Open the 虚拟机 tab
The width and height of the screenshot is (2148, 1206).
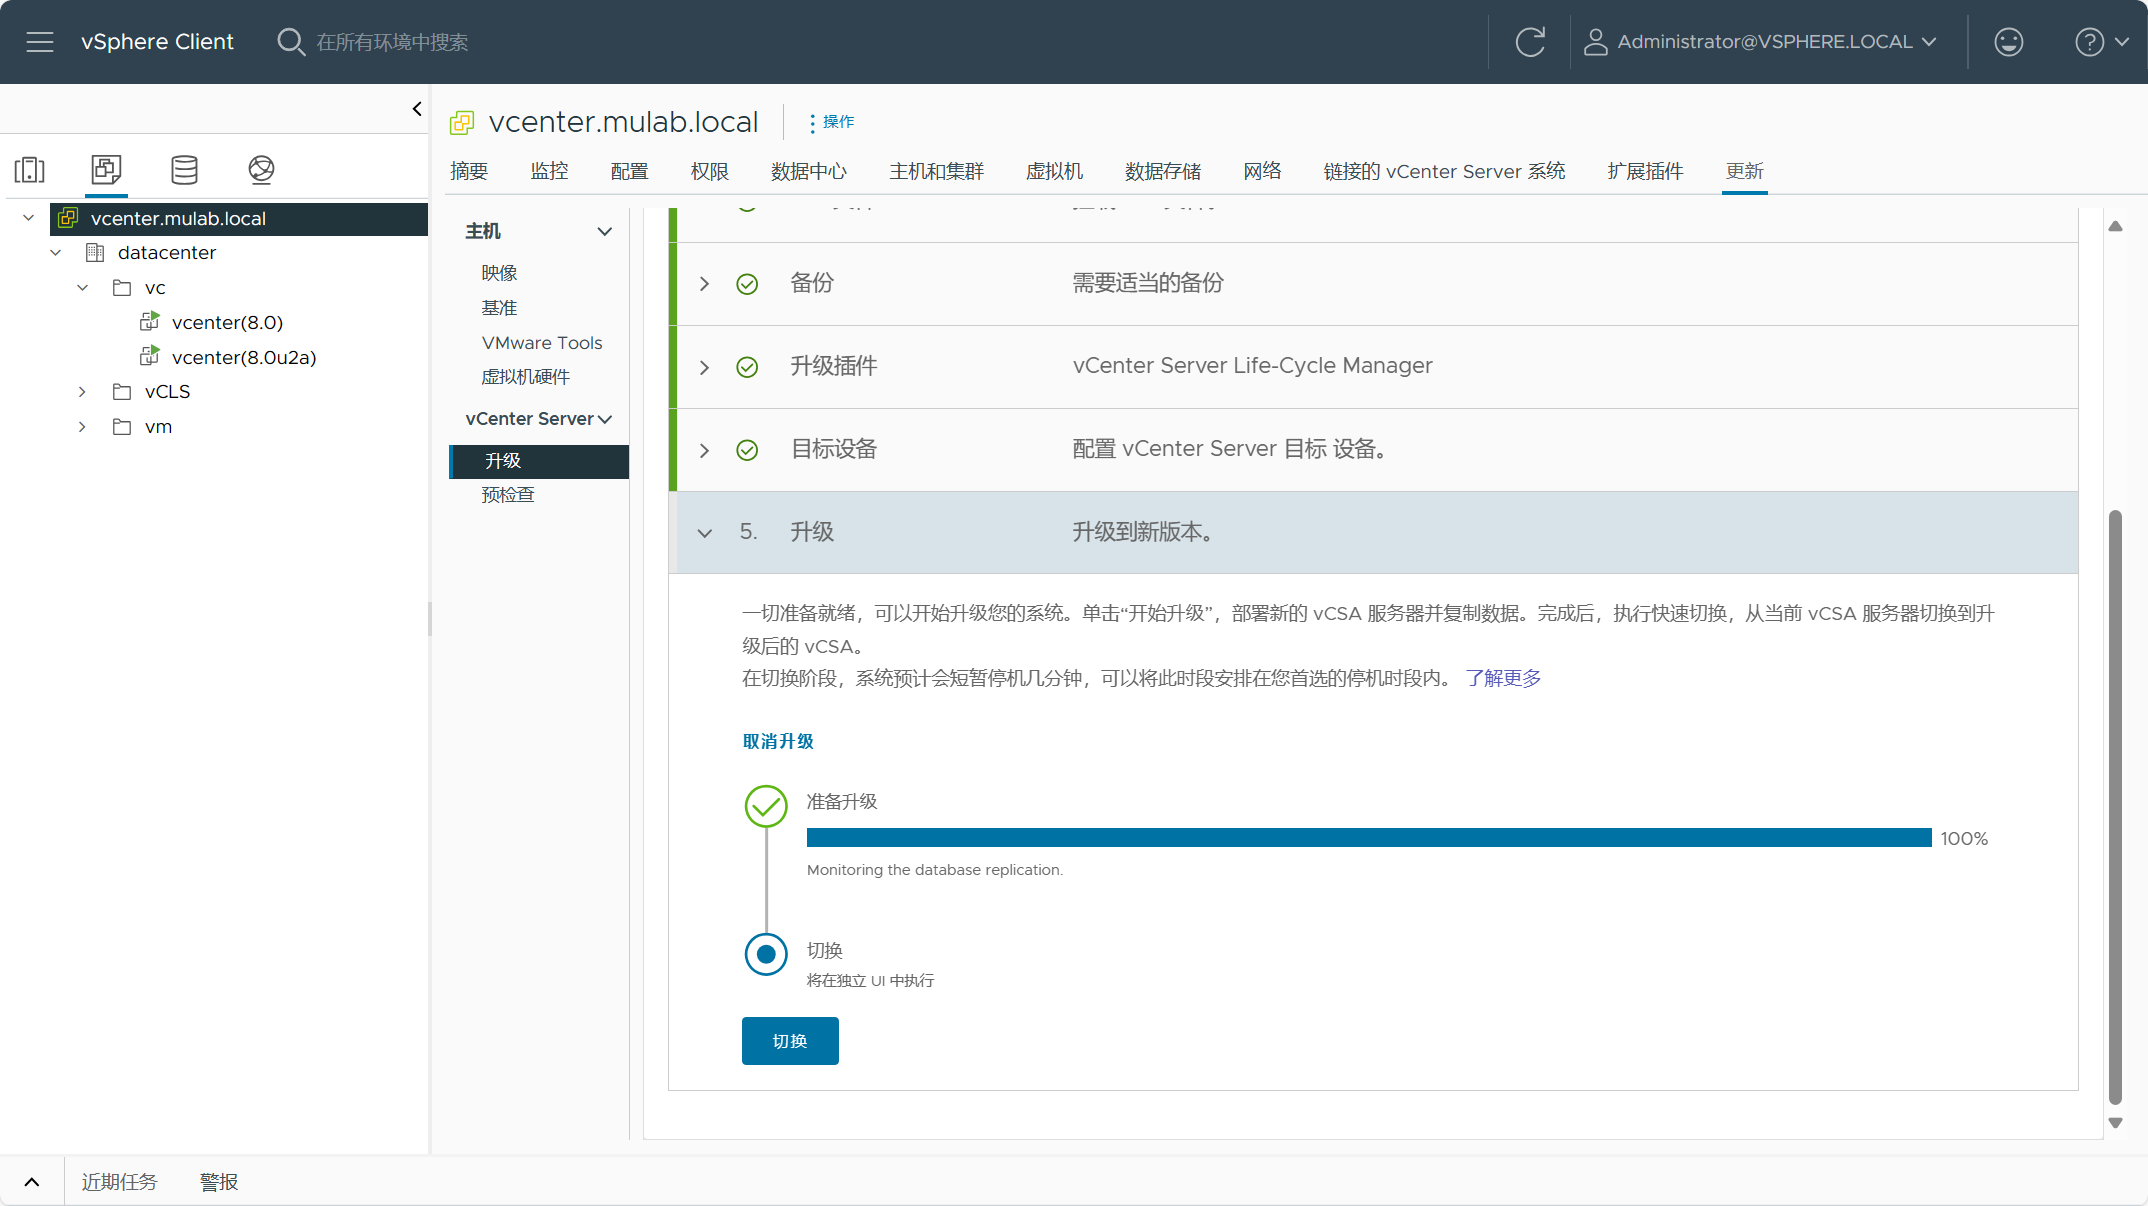[x=1055, y=171]
